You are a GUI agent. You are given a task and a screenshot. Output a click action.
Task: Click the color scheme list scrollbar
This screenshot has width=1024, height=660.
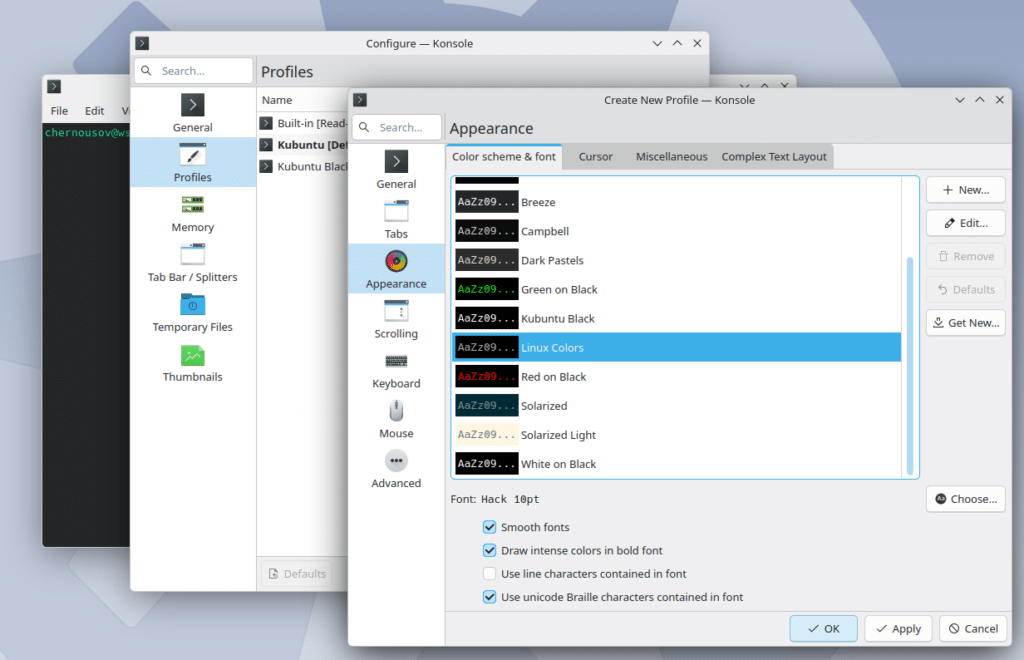[910, 366]
